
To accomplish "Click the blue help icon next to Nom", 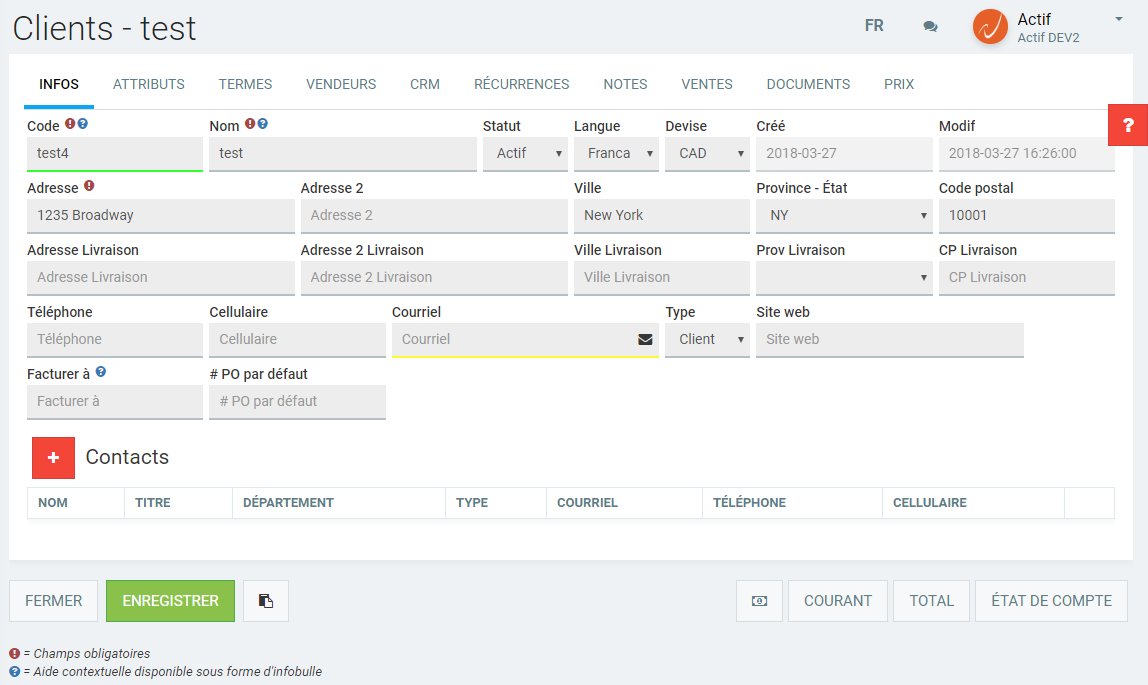I will (x=263, y=125).
